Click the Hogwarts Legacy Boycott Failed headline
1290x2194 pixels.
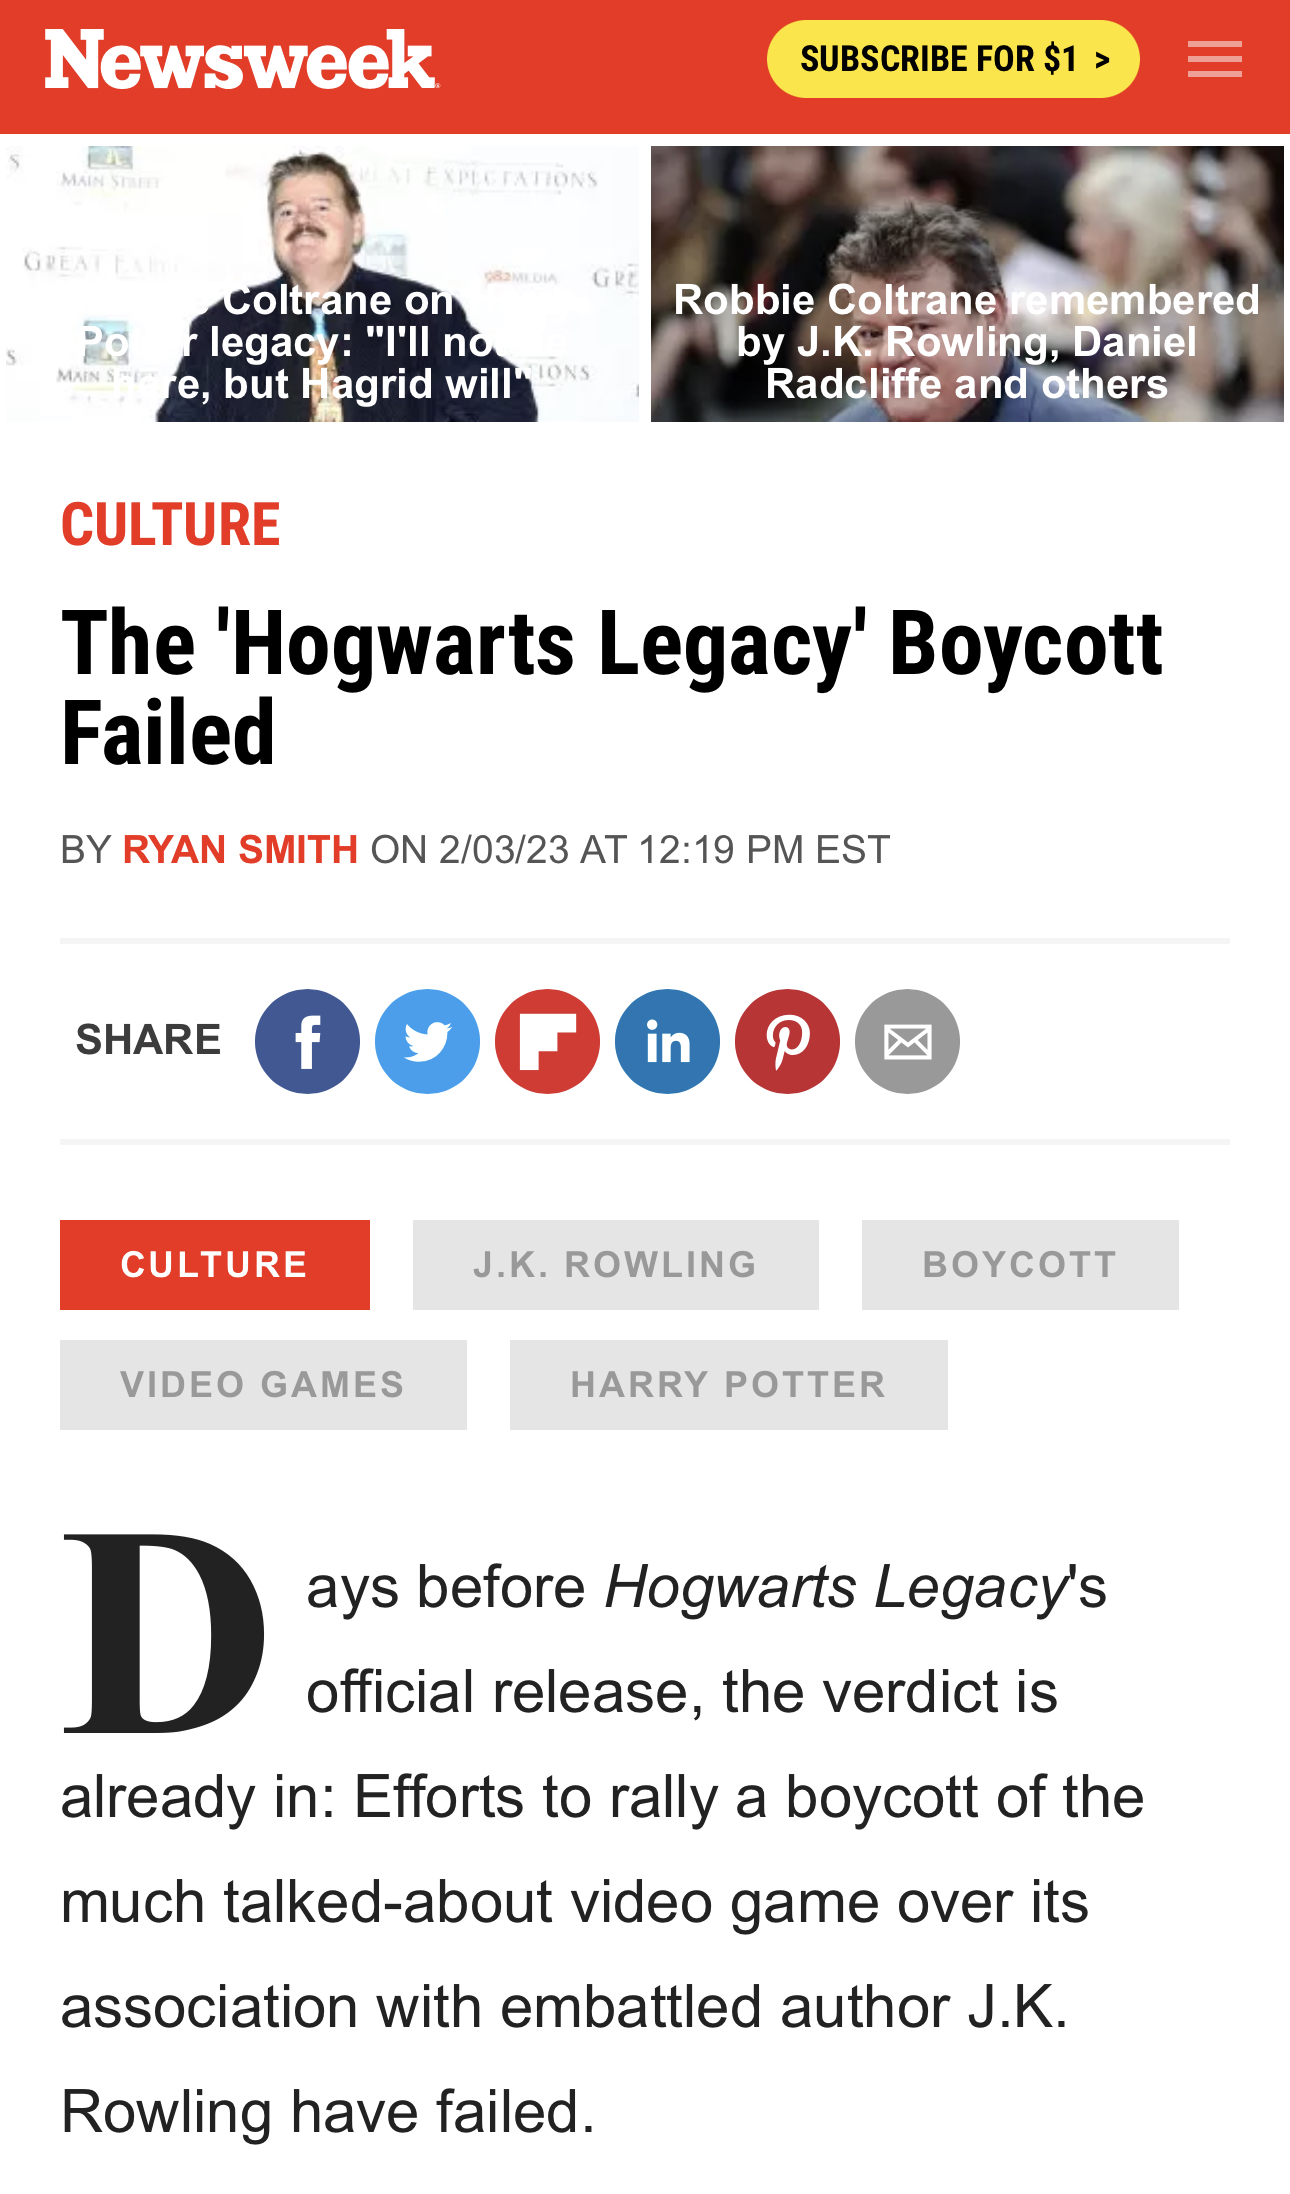click(x=612, y=688)
